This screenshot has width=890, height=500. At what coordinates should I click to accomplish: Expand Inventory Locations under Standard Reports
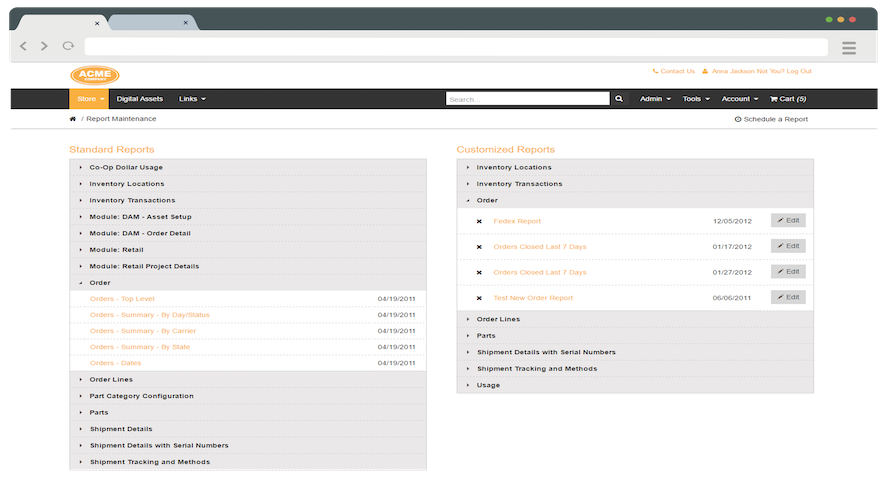(248, 184)
